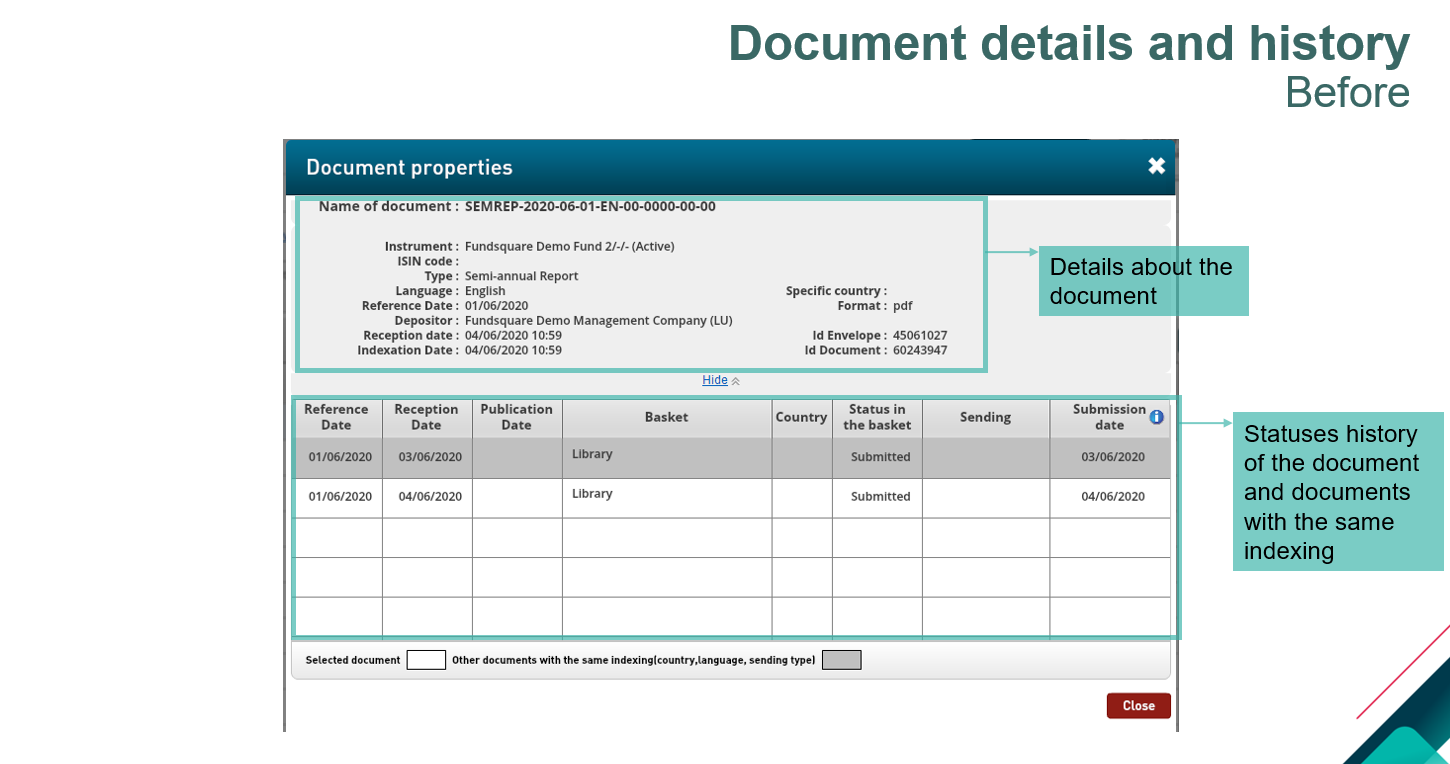Close the Document properties dialog with X
This screenshot has height=764, width=1450.
[1156, 166]
